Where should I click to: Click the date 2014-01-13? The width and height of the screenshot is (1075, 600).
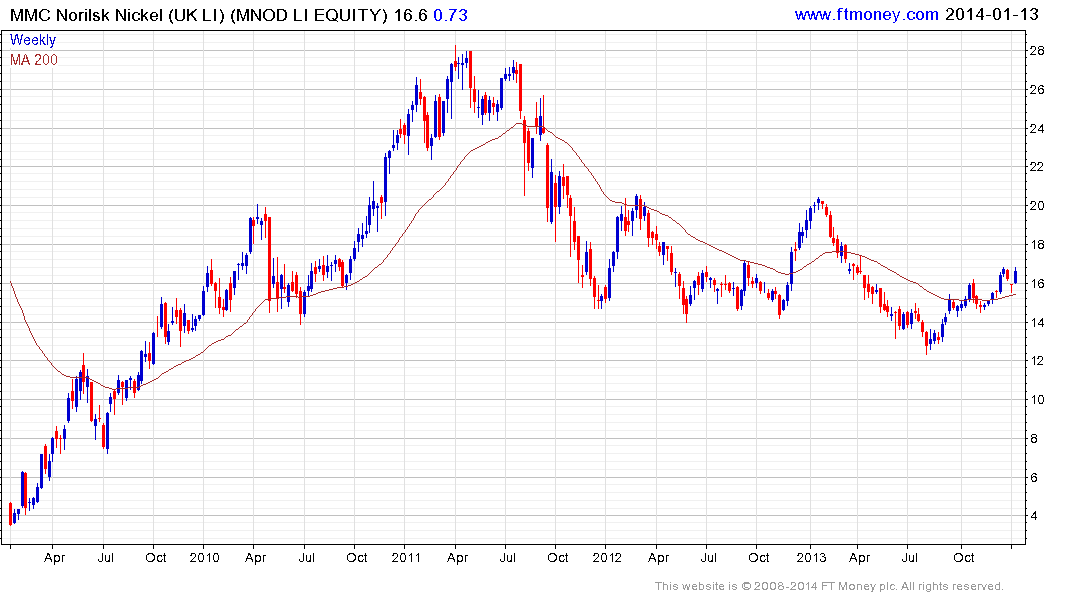point(991,14)
